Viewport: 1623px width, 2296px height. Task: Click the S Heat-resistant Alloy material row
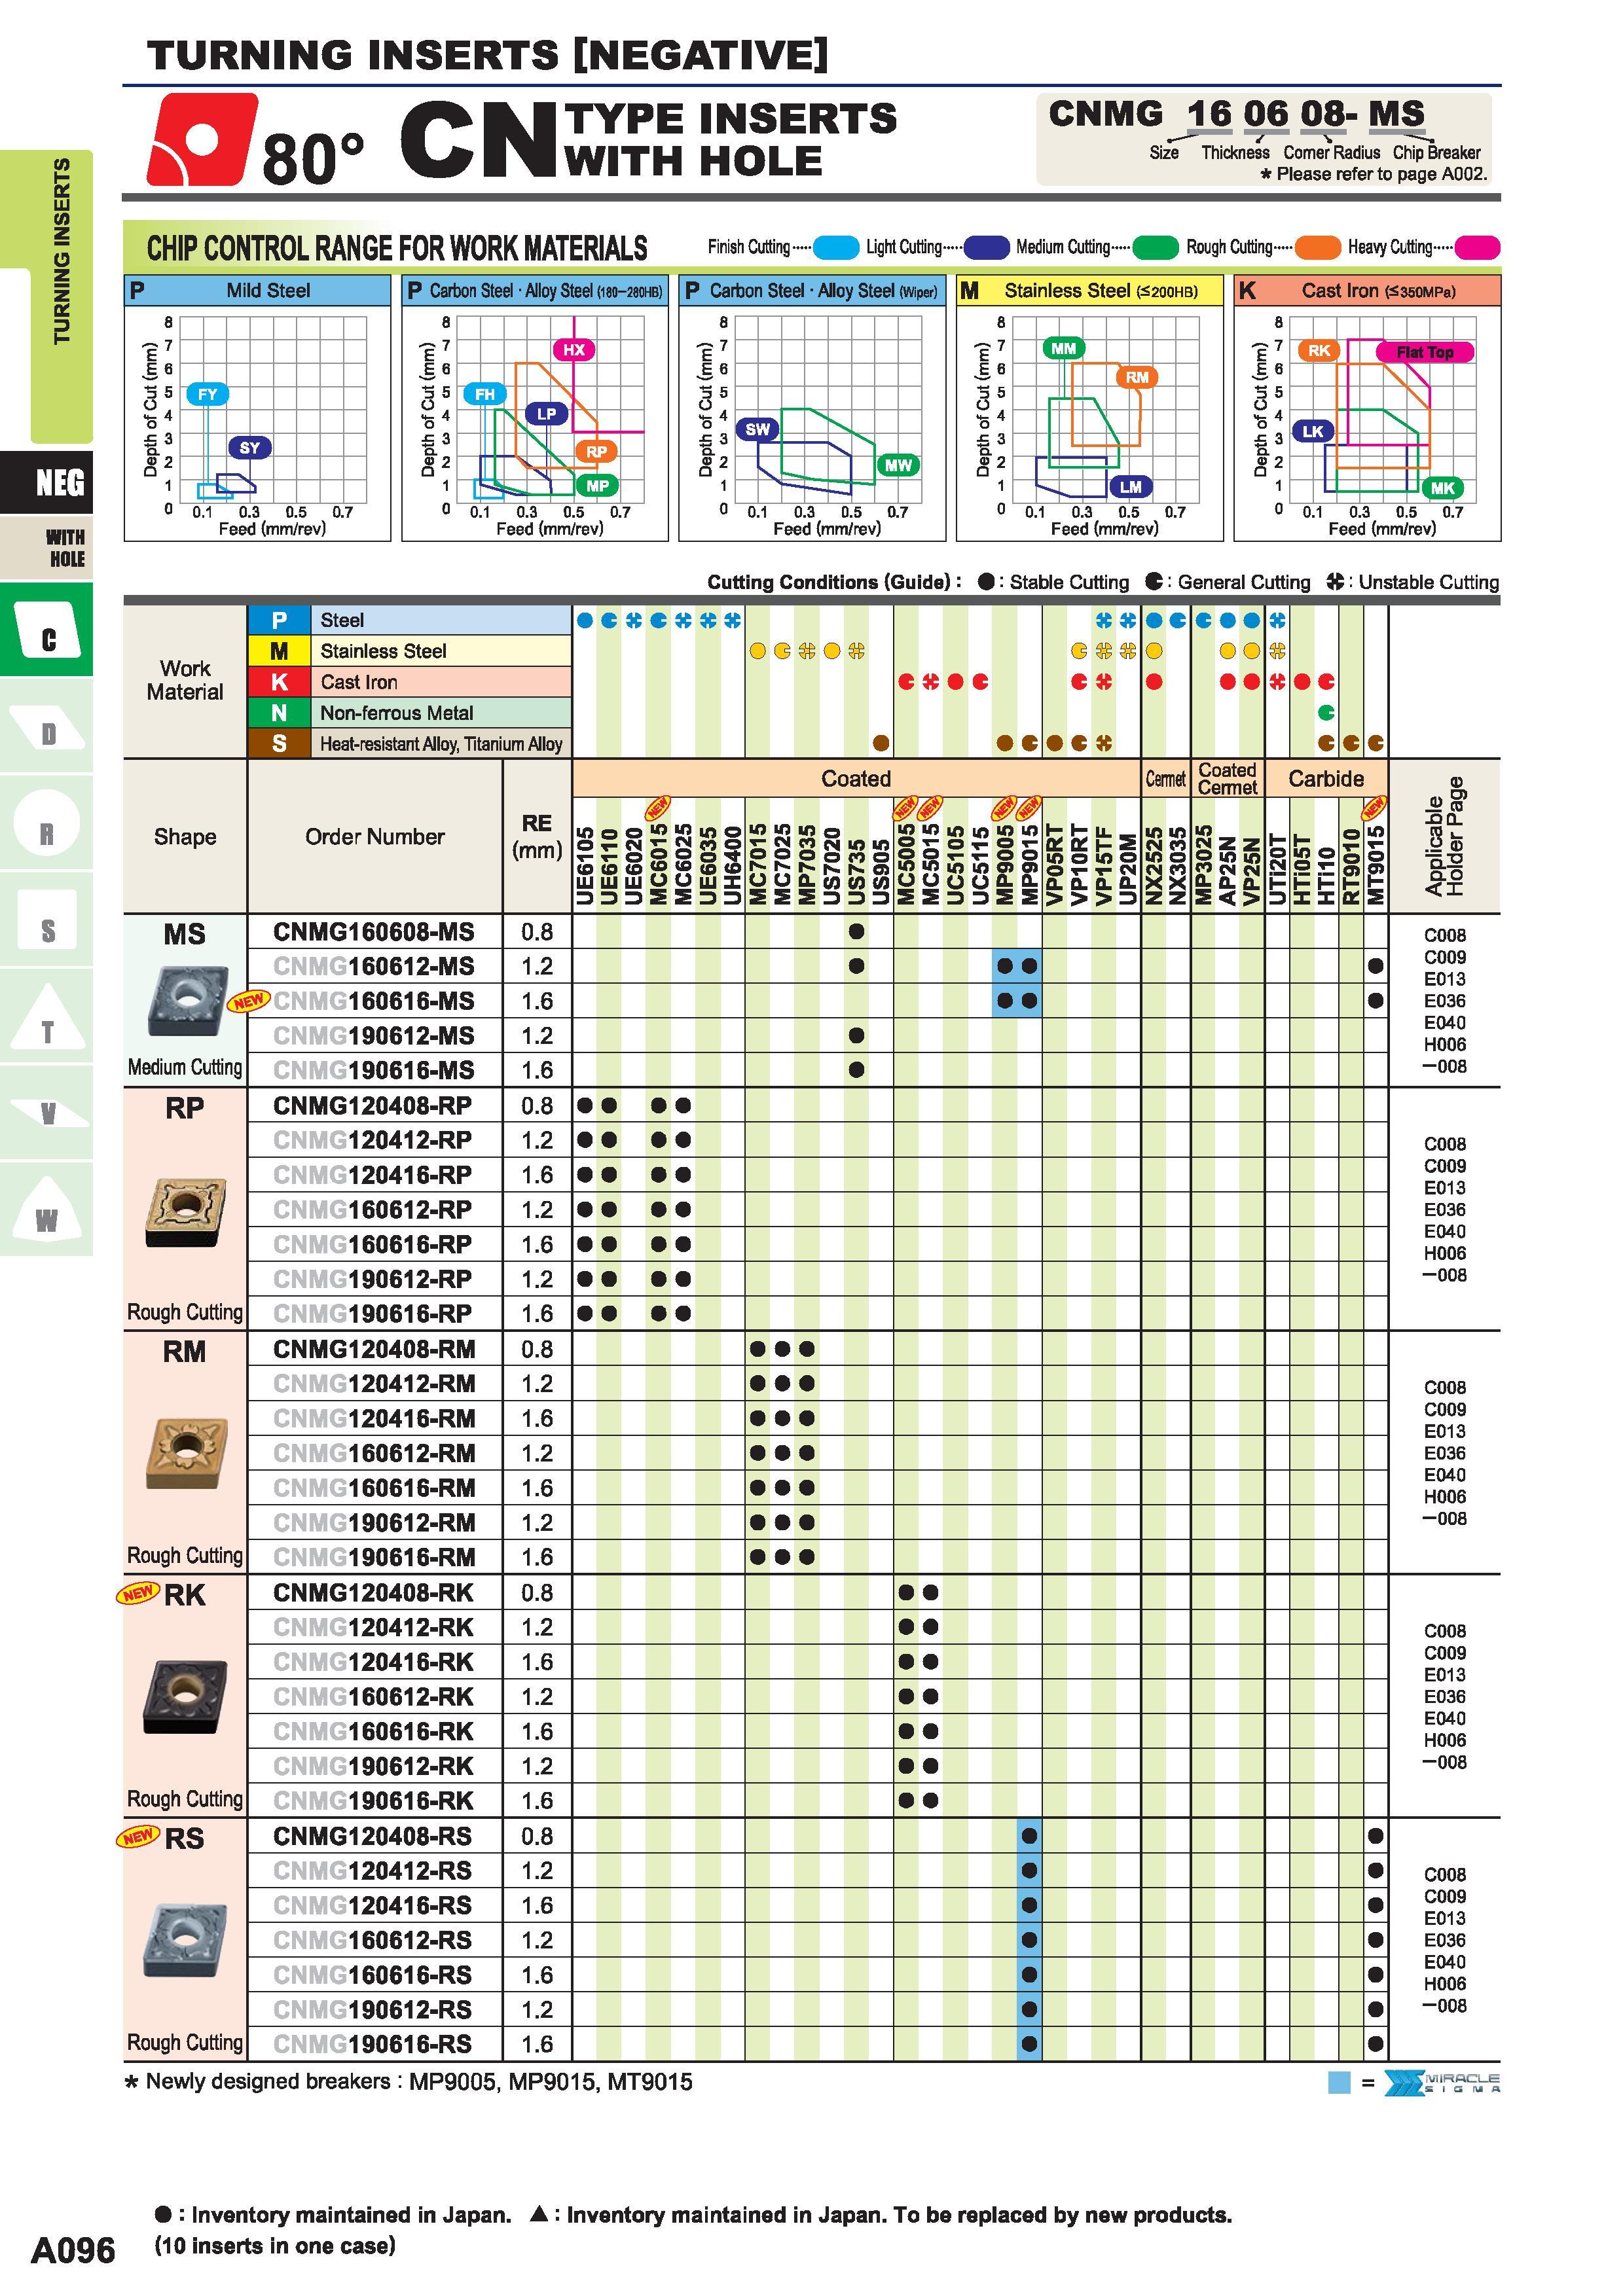coord(410,743)
